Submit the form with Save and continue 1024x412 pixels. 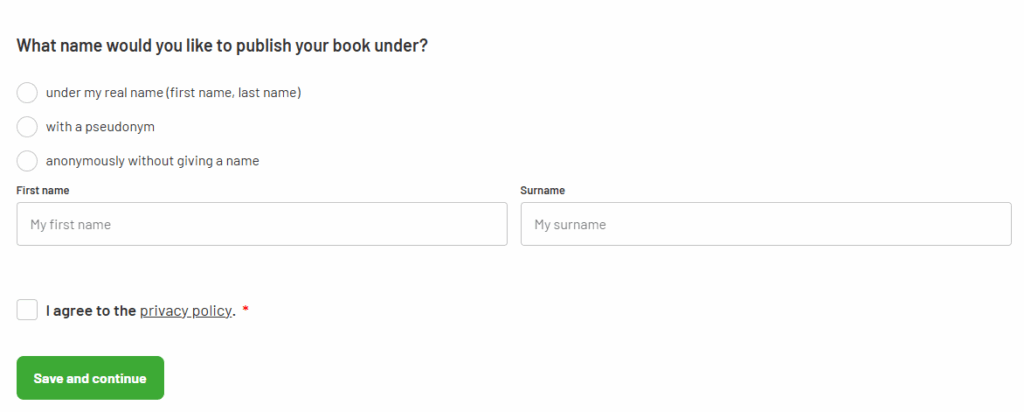click(x=90, y=378)
